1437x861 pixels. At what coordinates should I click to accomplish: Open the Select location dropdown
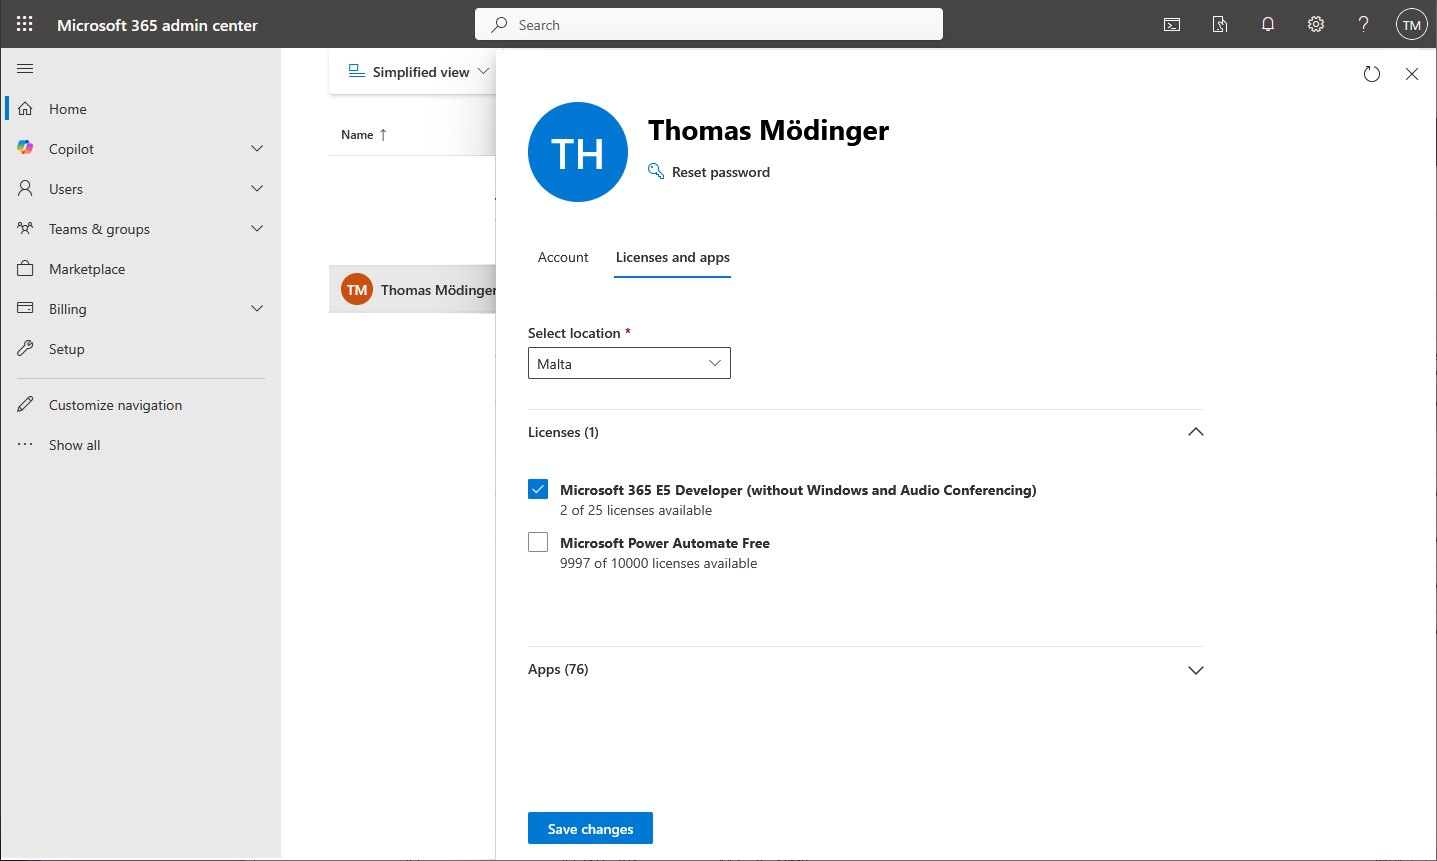point(629,363)
